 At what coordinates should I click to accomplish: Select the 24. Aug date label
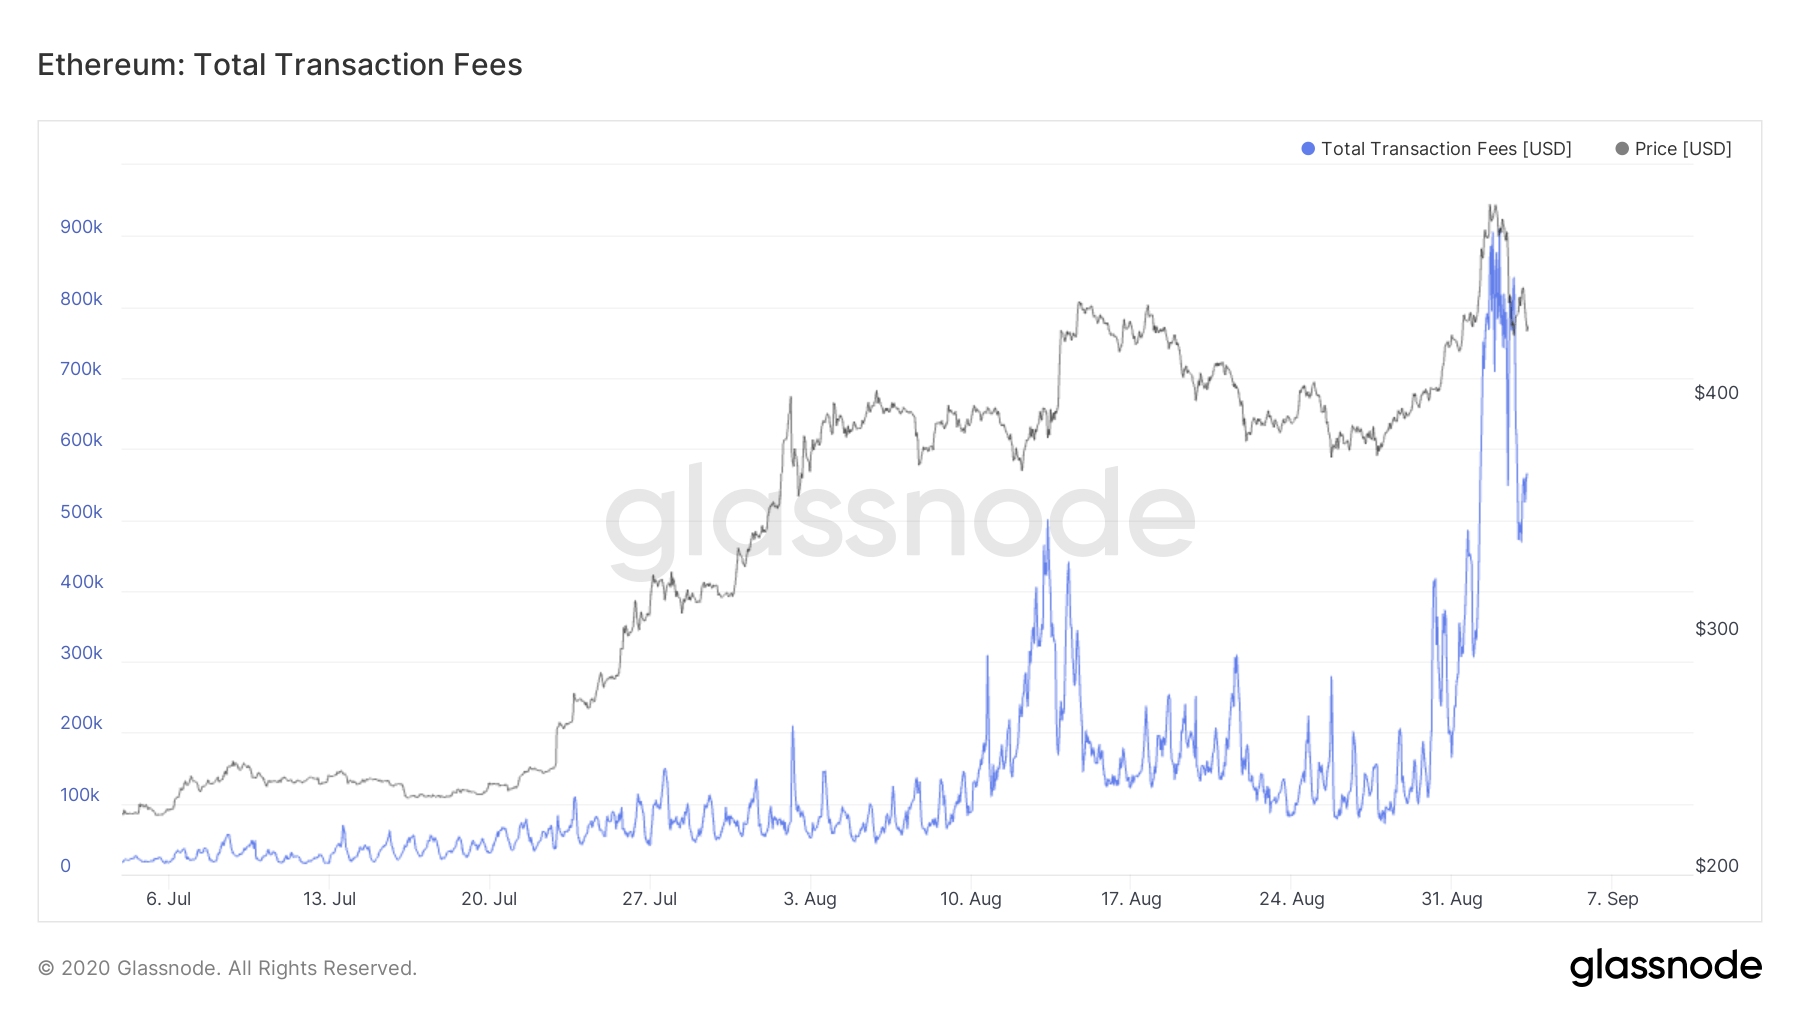click(x=1291, y=899)
